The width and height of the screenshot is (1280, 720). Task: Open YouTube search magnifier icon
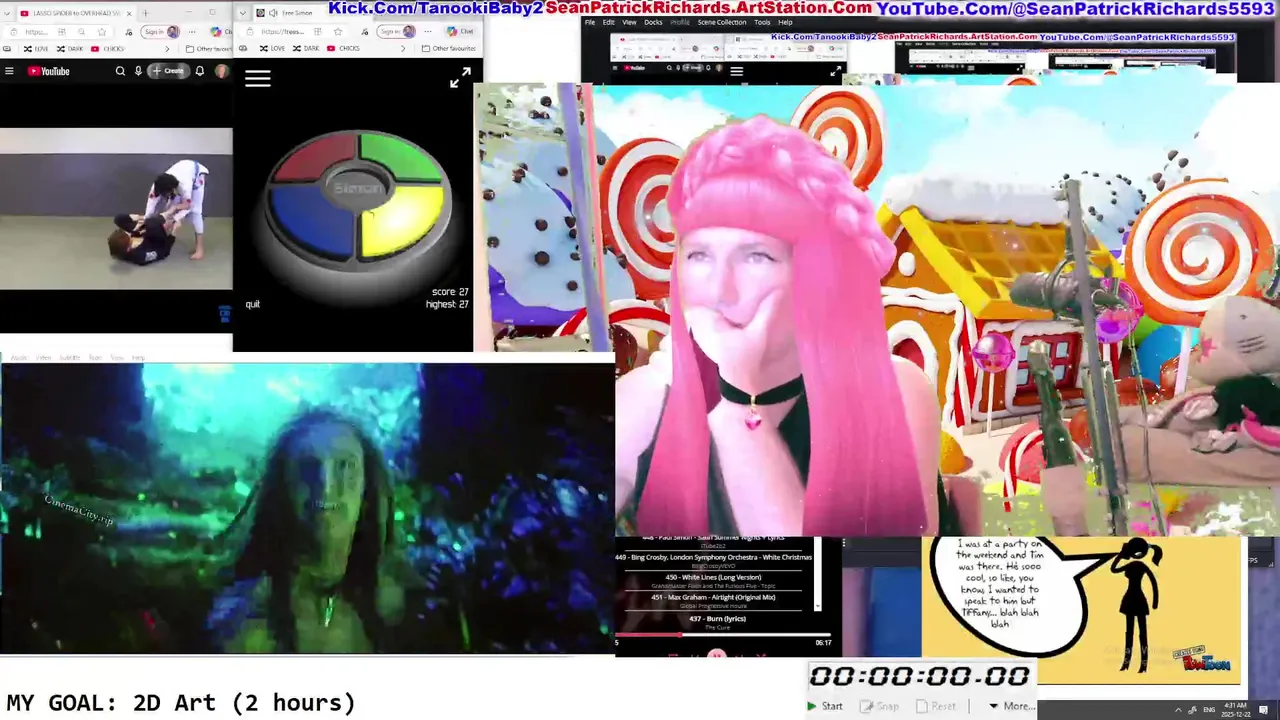pyautogui.click(x=121, y=71)
